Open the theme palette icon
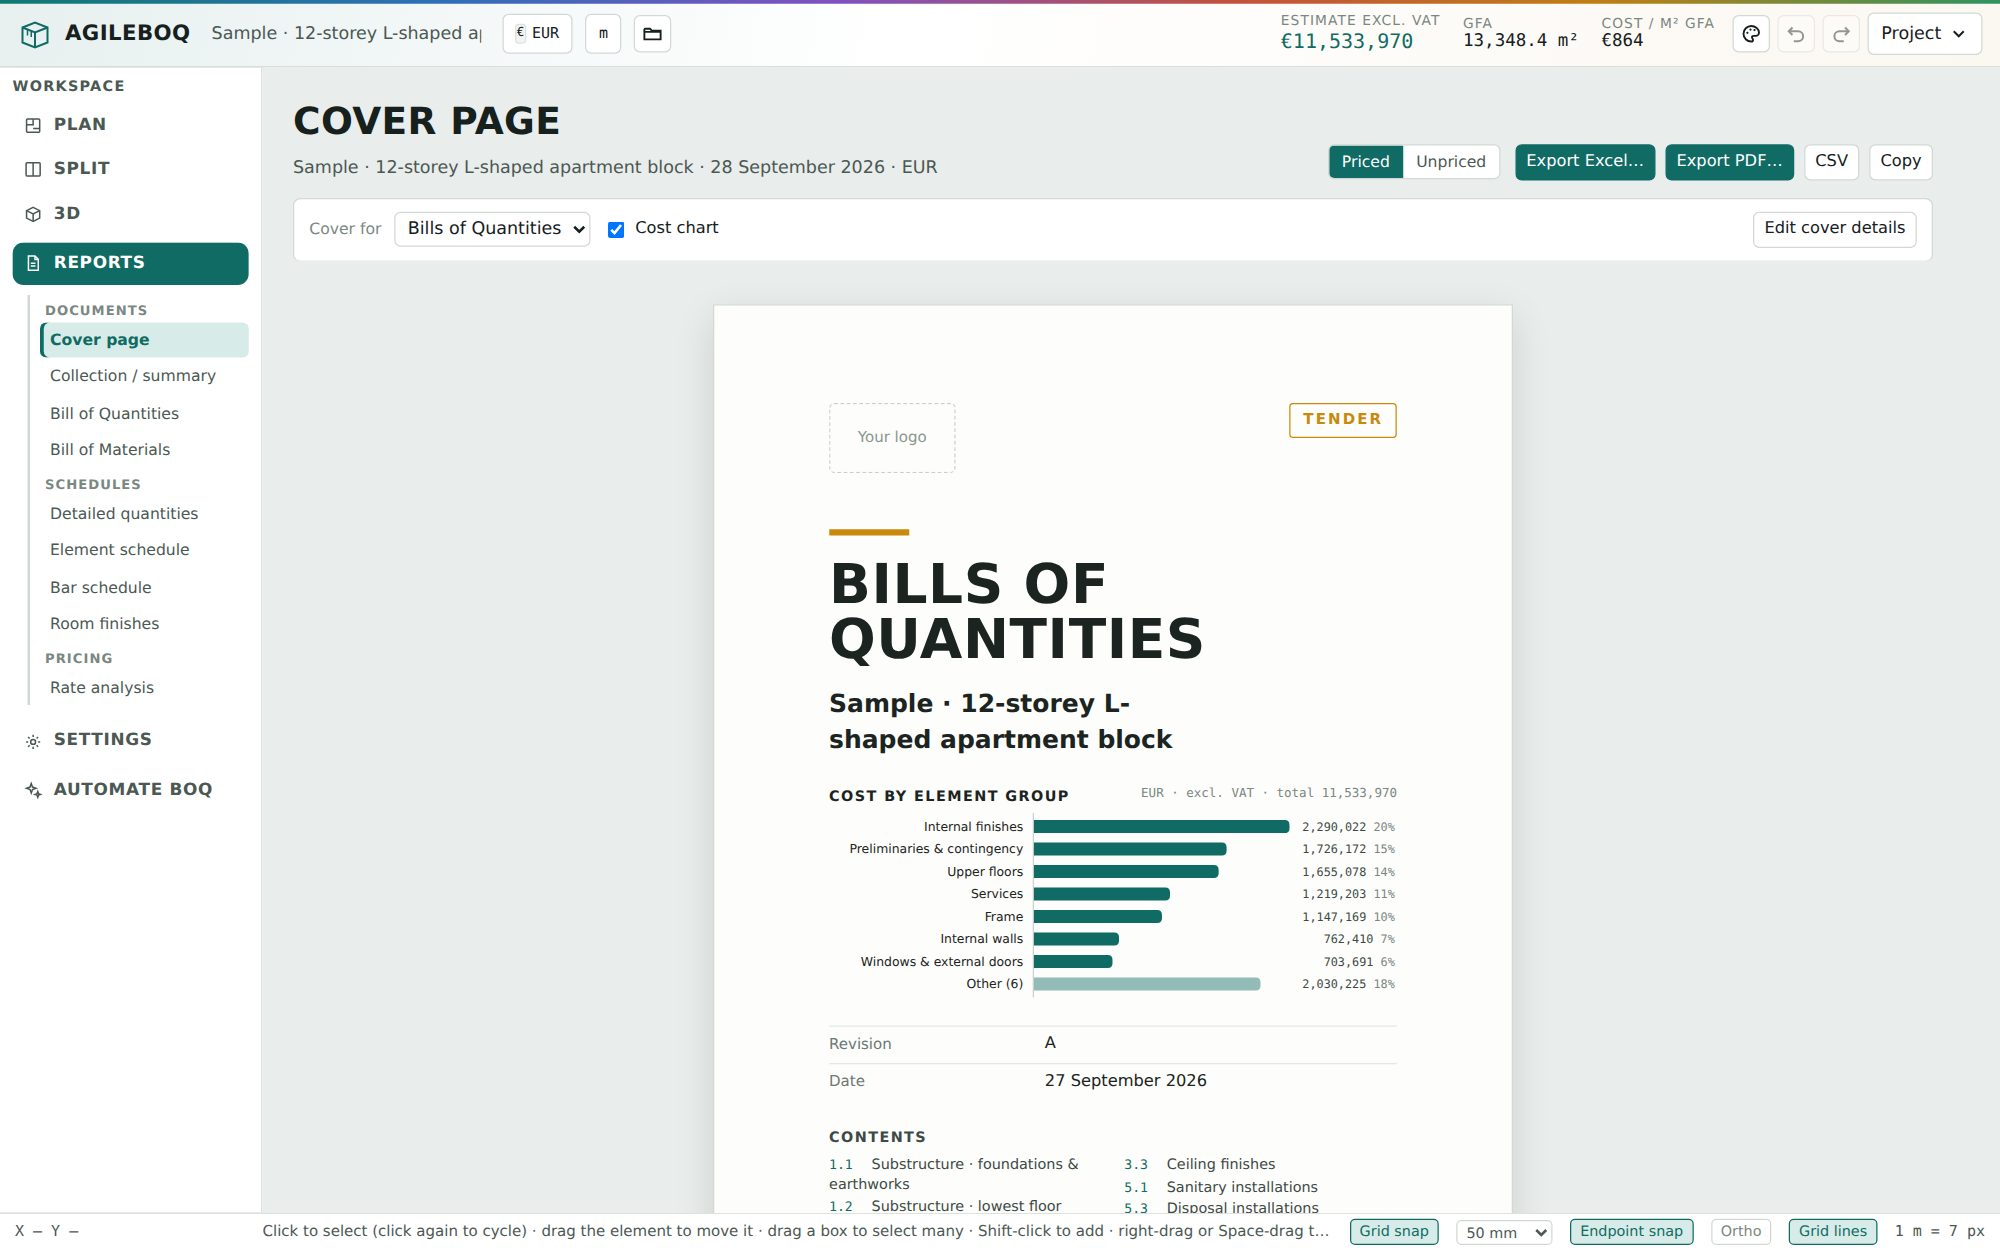The image size is (2000, 1250). [x=1751, y=34]
